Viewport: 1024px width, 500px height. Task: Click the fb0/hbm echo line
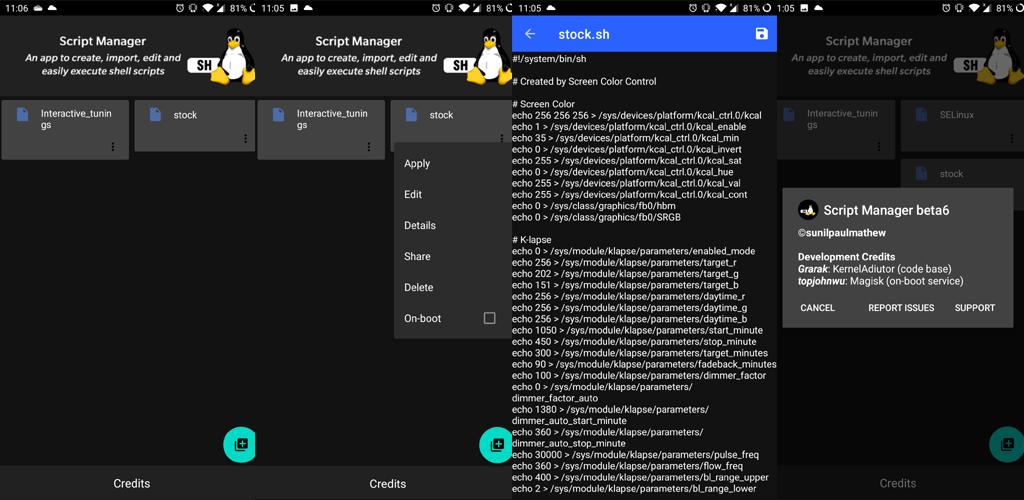point(594,206)
